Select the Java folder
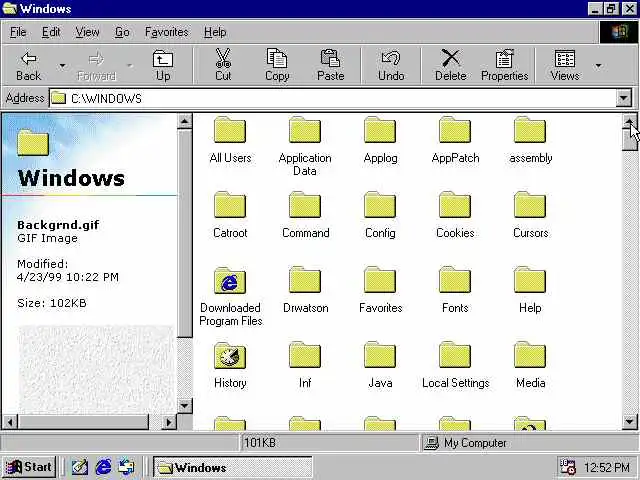 (380, 365)
